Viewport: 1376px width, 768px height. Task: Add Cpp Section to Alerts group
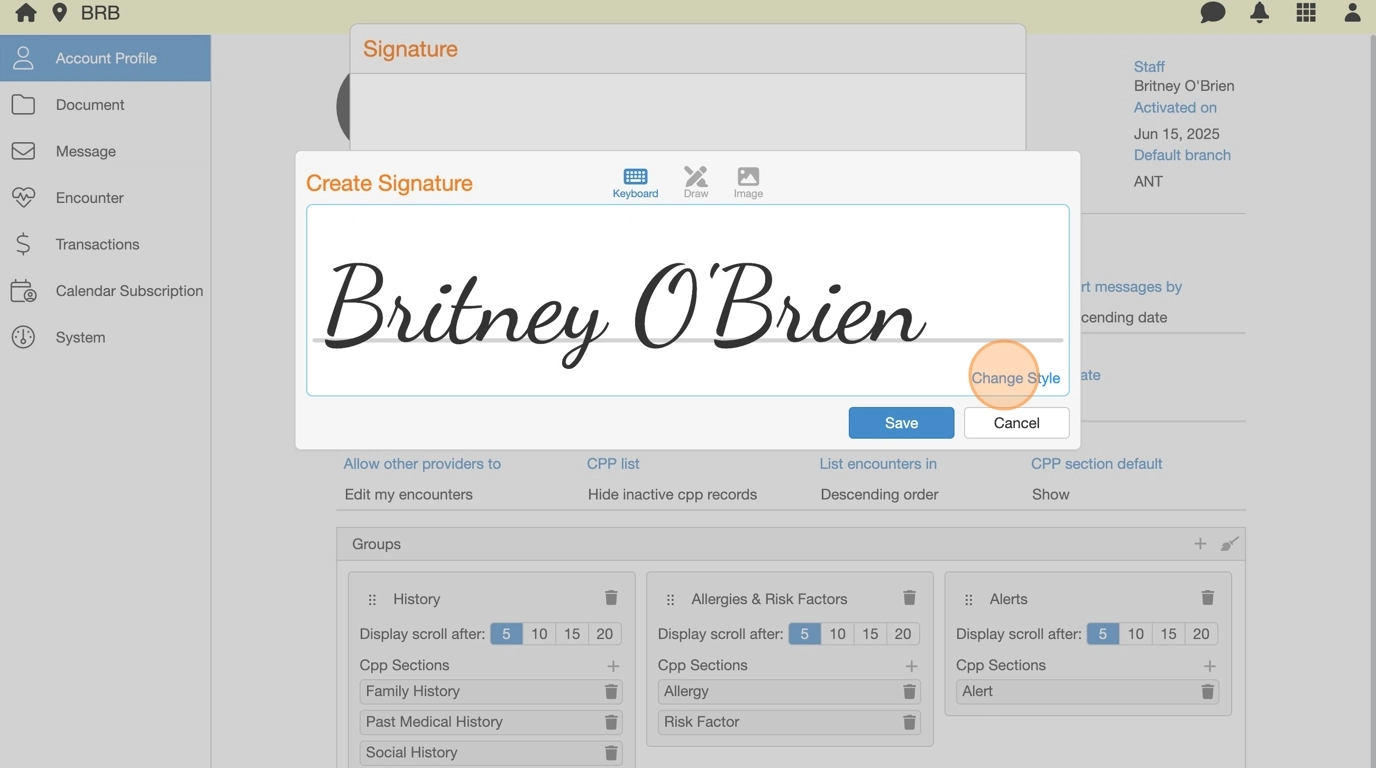coord(1209,666)
